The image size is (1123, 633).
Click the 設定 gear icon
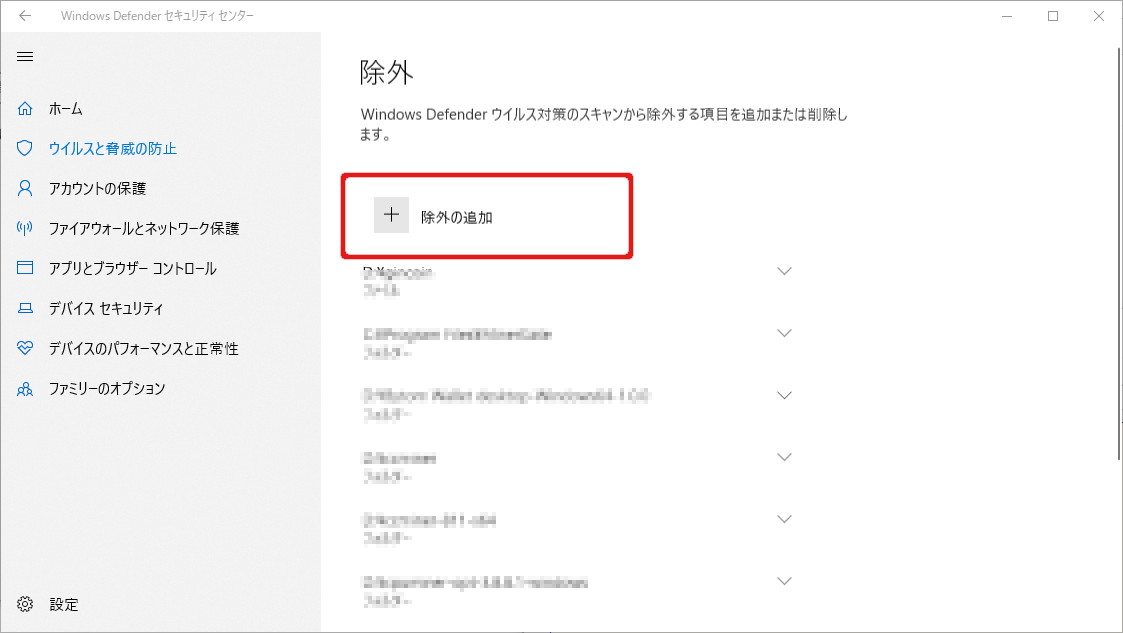coord(25,604)
